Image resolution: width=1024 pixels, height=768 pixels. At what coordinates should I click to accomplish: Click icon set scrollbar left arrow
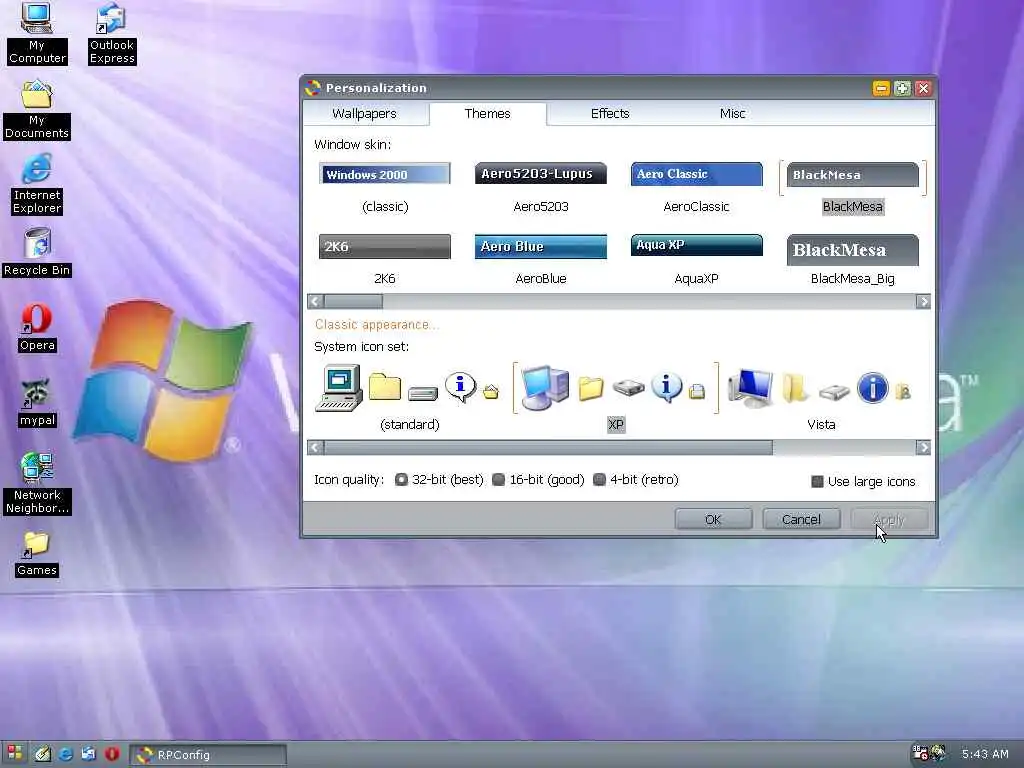coord(315,447)
